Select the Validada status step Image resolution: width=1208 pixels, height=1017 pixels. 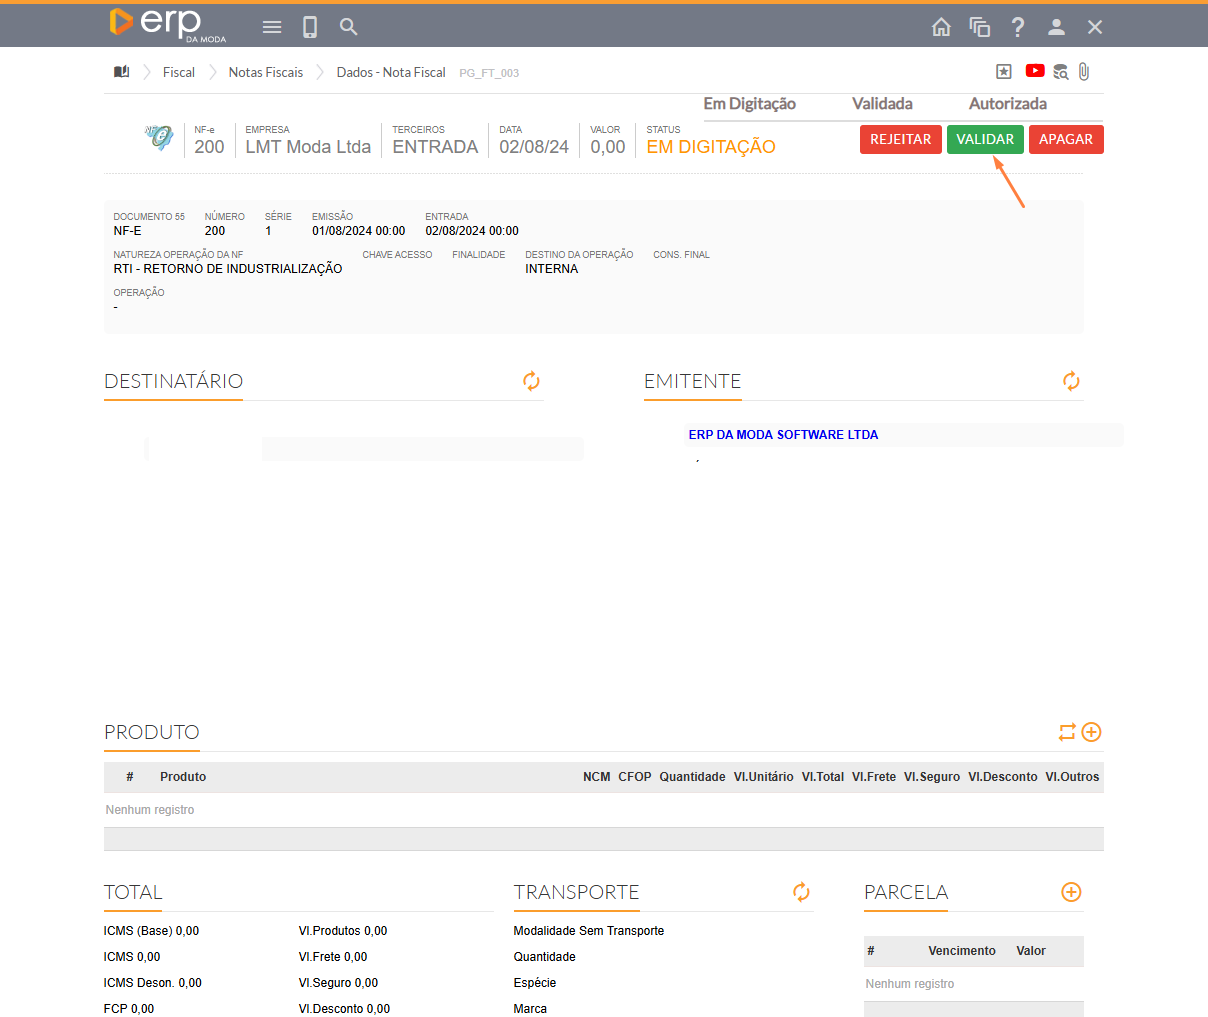click(882, 104)
